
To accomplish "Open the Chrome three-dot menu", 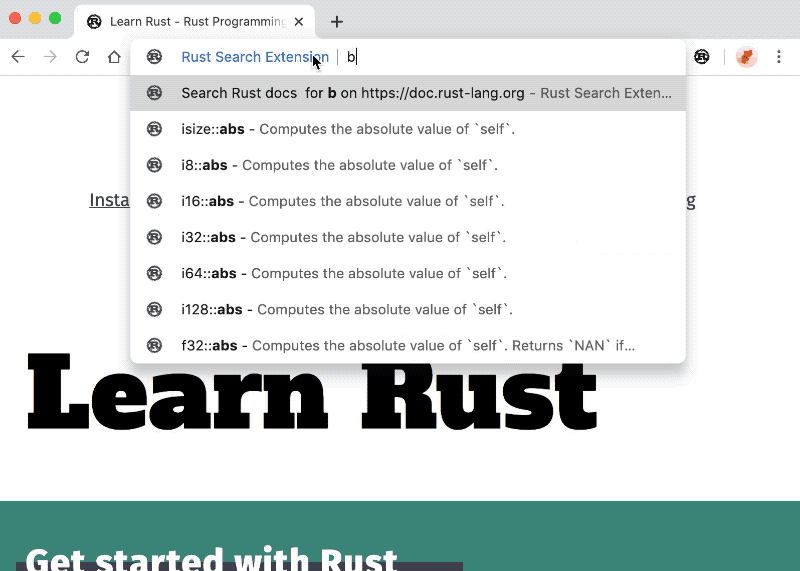I will click(x=779, y=57).
